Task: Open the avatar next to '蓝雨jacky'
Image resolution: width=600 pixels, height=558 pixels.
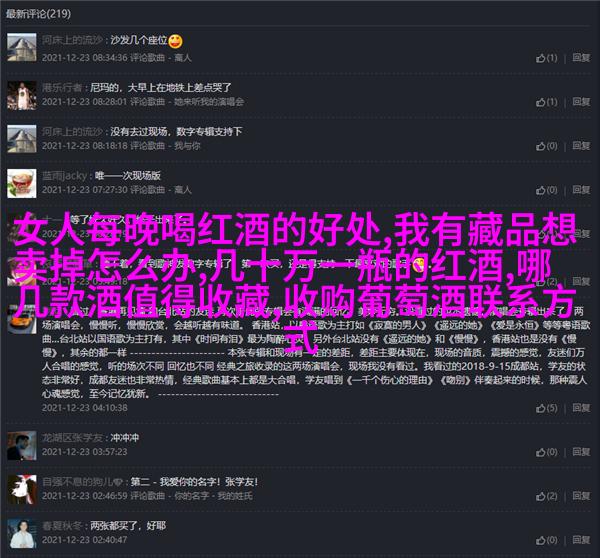Action: (x=22, y=183)
